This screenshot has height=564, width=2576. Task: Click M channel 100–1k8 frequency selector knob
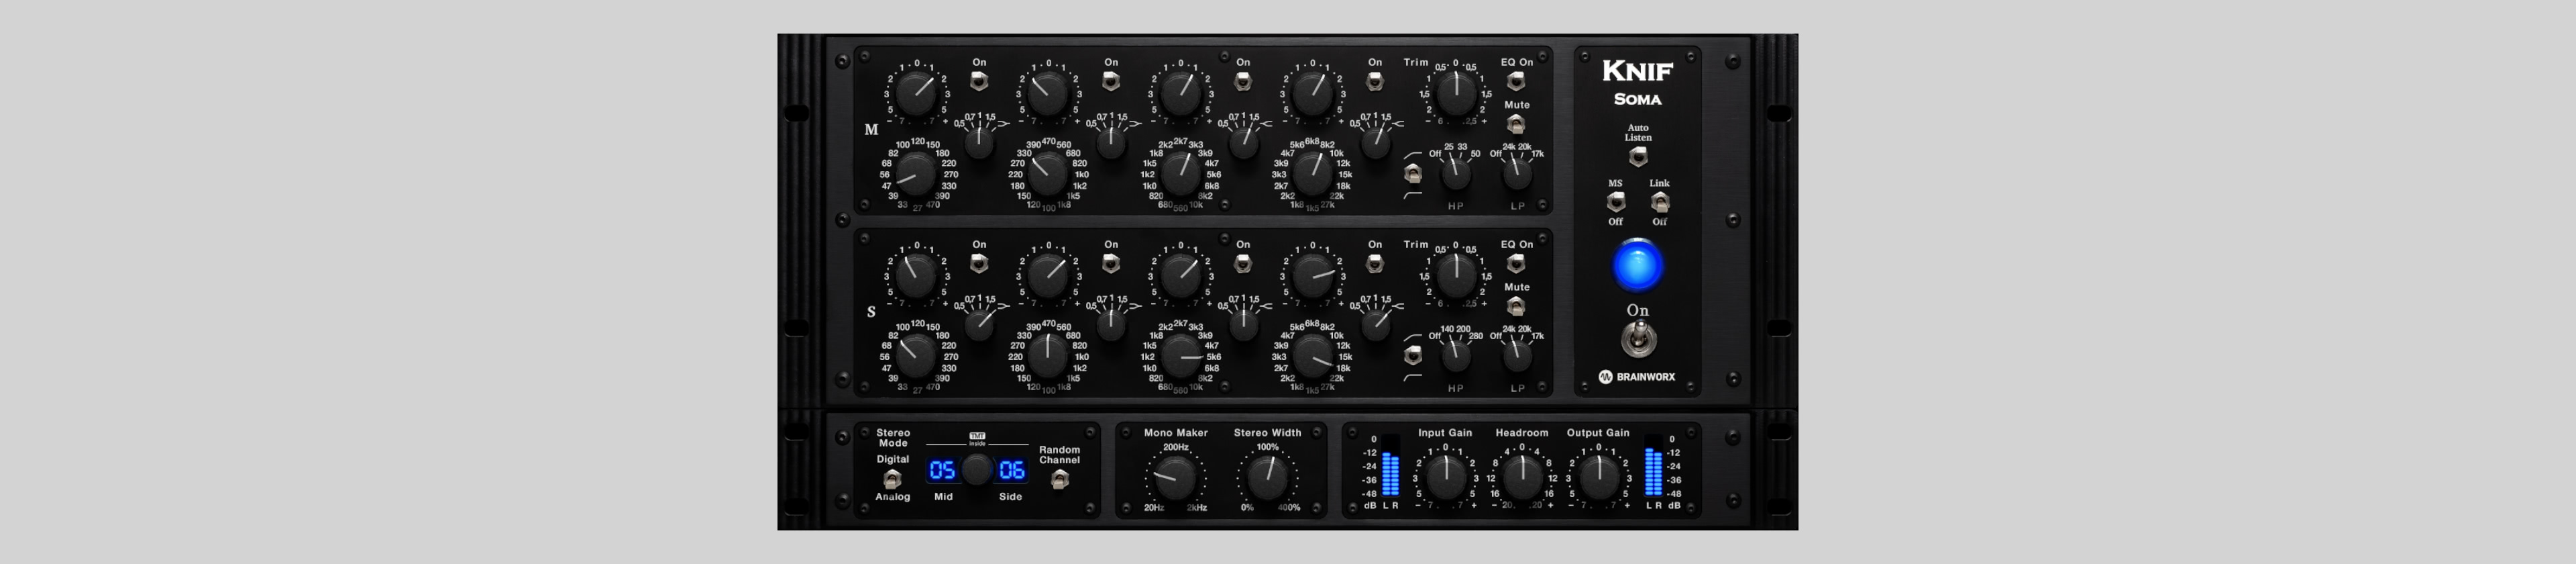click(1047, 174)
